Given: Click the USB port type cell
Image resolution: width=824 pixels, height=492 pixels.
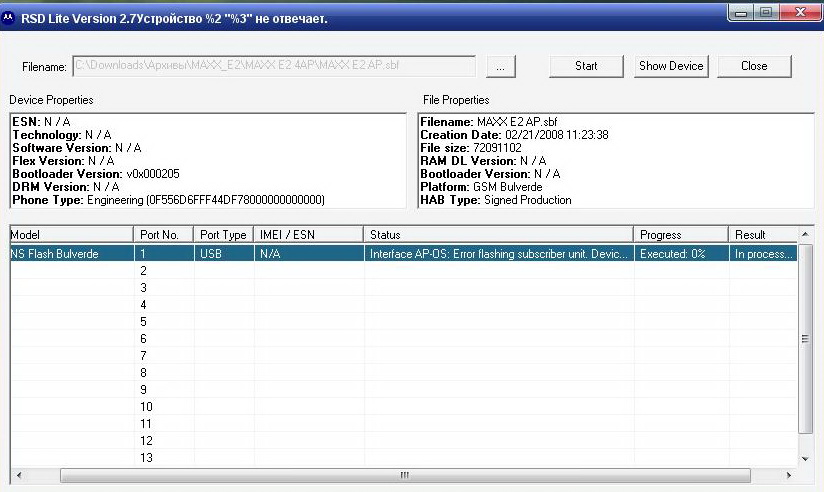Looking at the screenshot, I should click(224, 254).
